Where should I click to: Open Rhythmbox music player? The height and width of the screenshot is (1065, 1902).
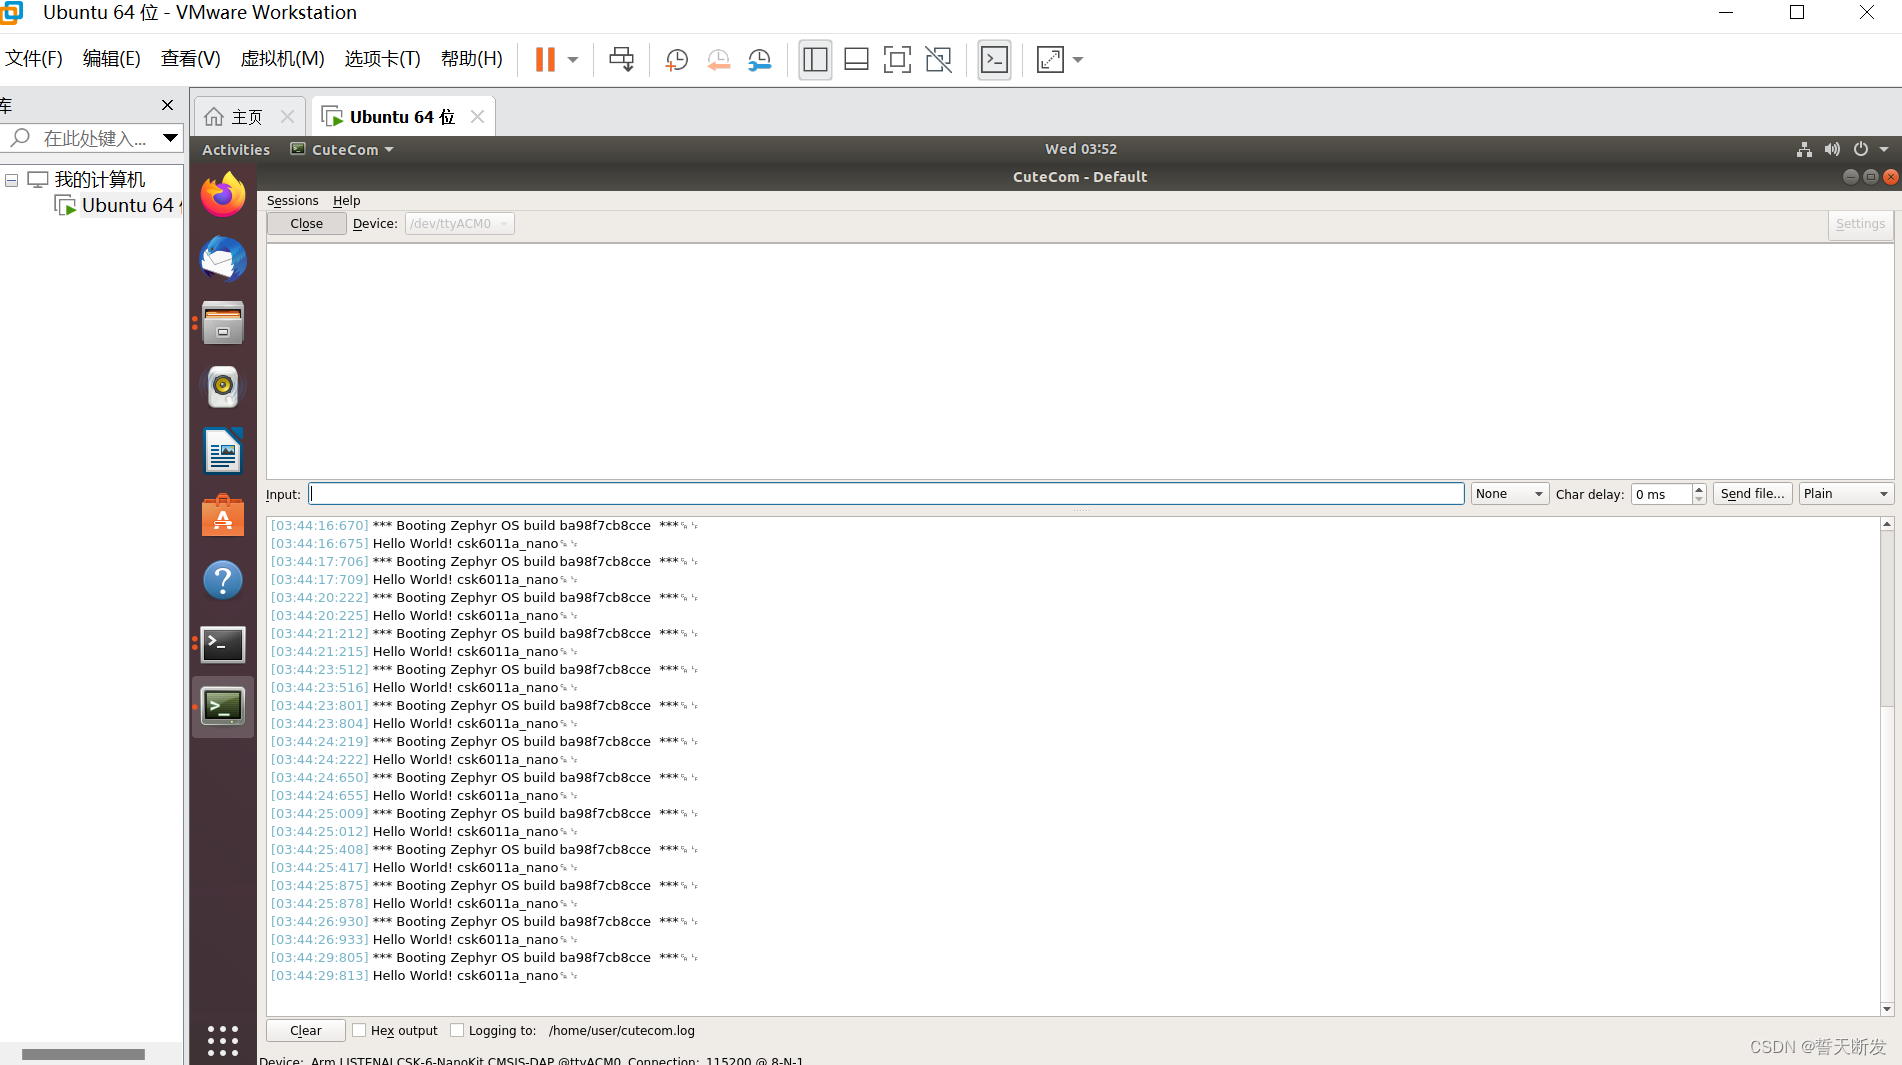click(223, 387)
